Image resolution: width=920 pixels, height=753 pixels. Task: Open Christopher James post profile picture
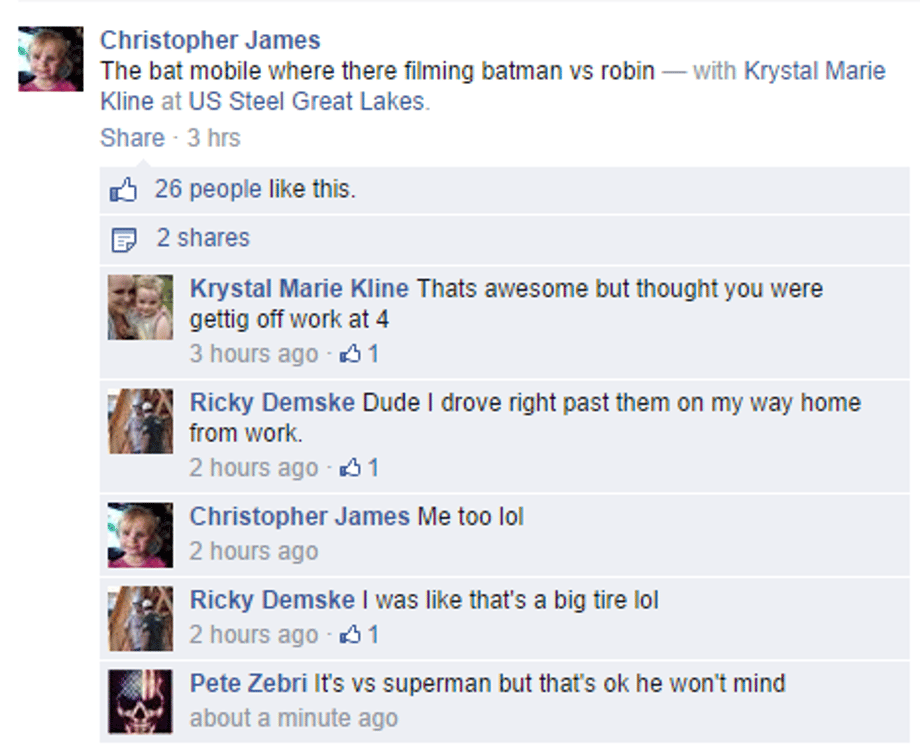pos(51,59)
